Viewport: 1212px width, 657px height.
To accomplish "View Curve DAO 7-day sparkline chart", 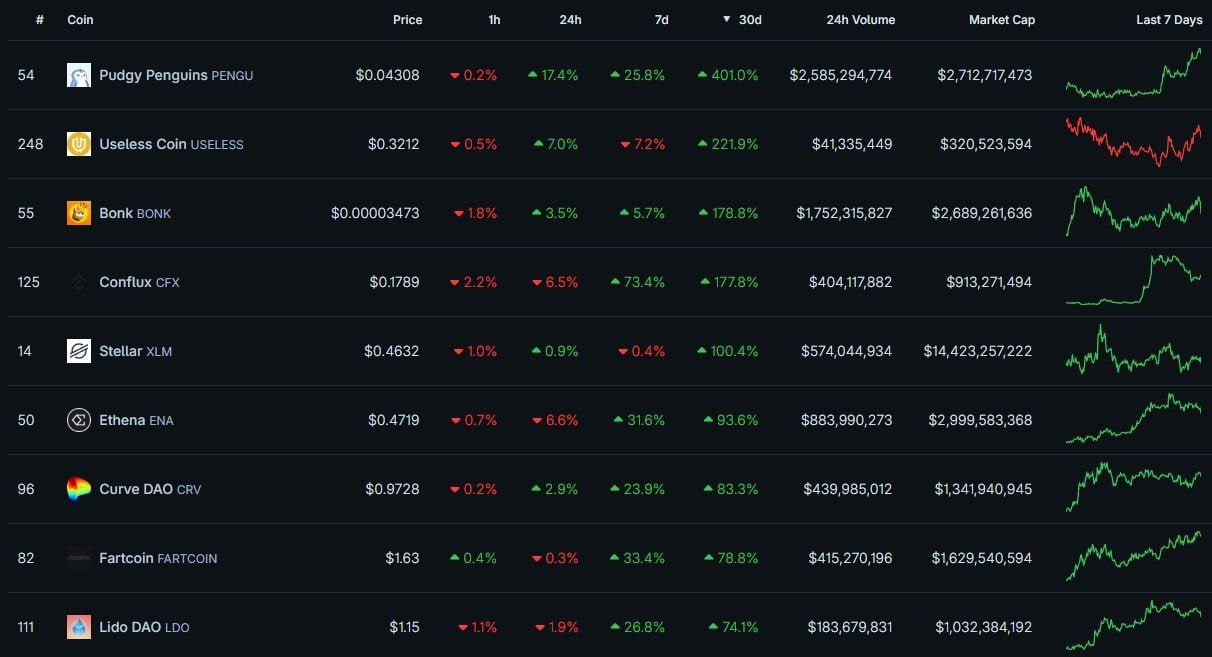I will tap(1134, 487).
